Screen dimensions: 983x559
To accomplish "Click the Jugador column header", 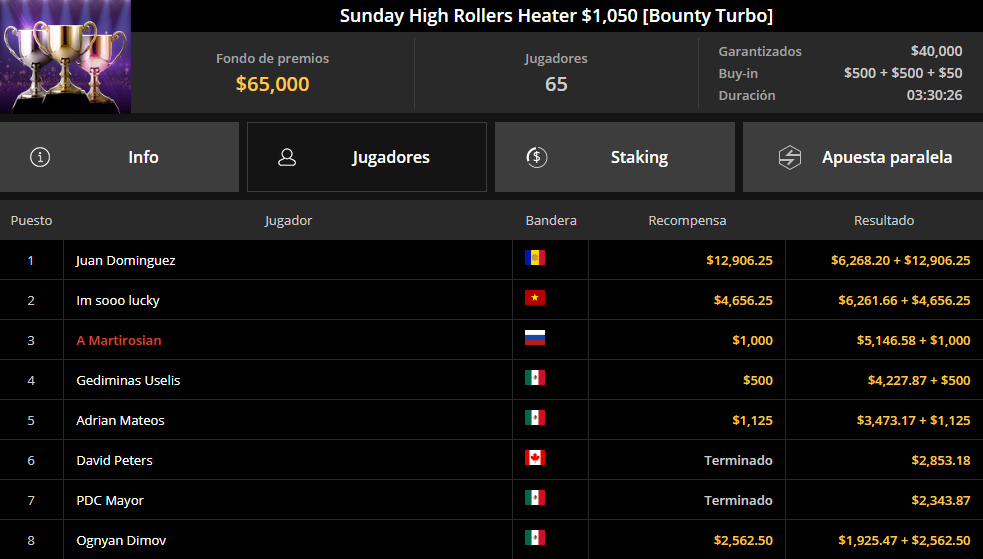I will (x=288, y=221).
